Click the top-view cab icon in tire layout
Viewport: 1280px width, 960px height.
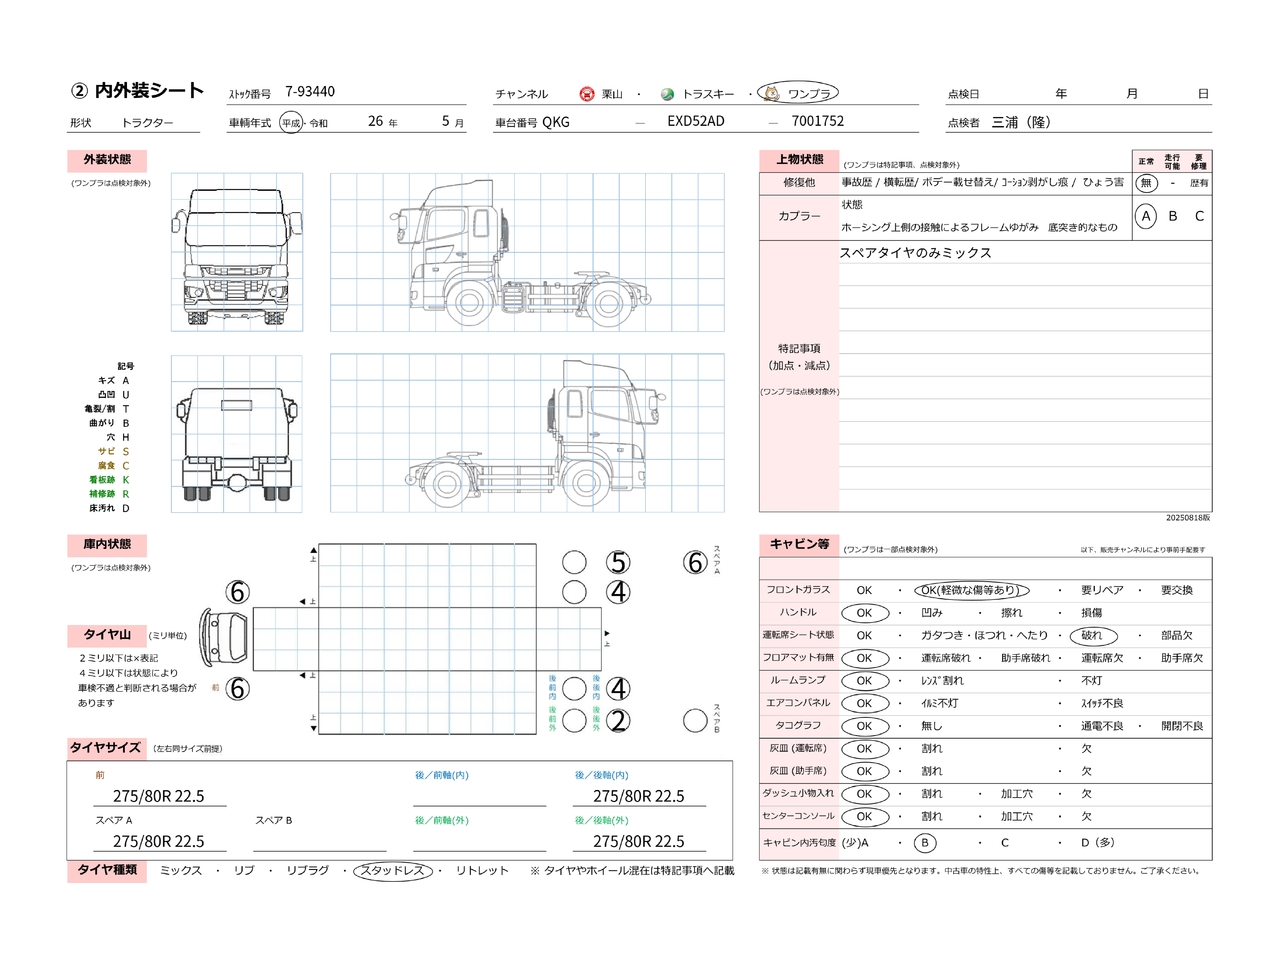[x=223, y=635]
